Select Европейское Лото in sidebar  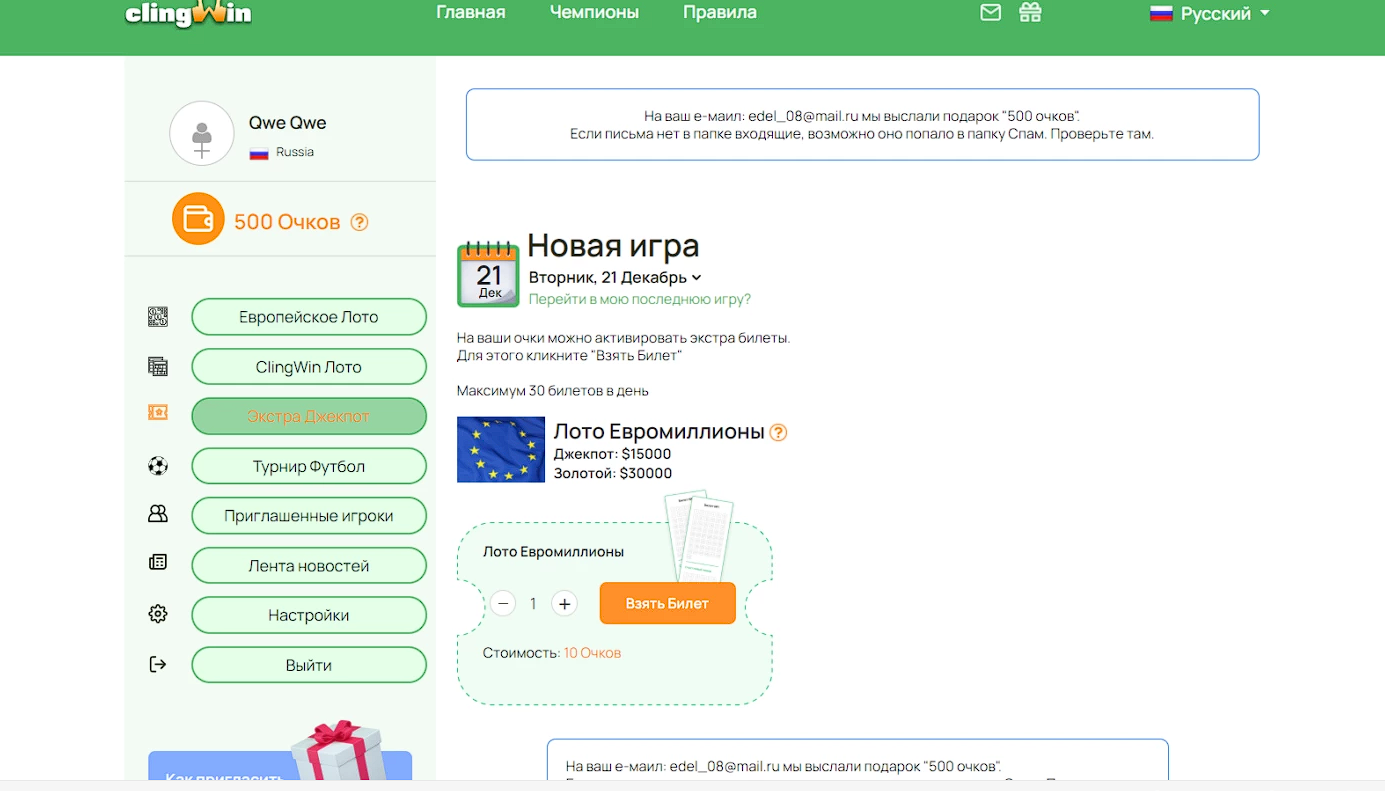(308, 317)
